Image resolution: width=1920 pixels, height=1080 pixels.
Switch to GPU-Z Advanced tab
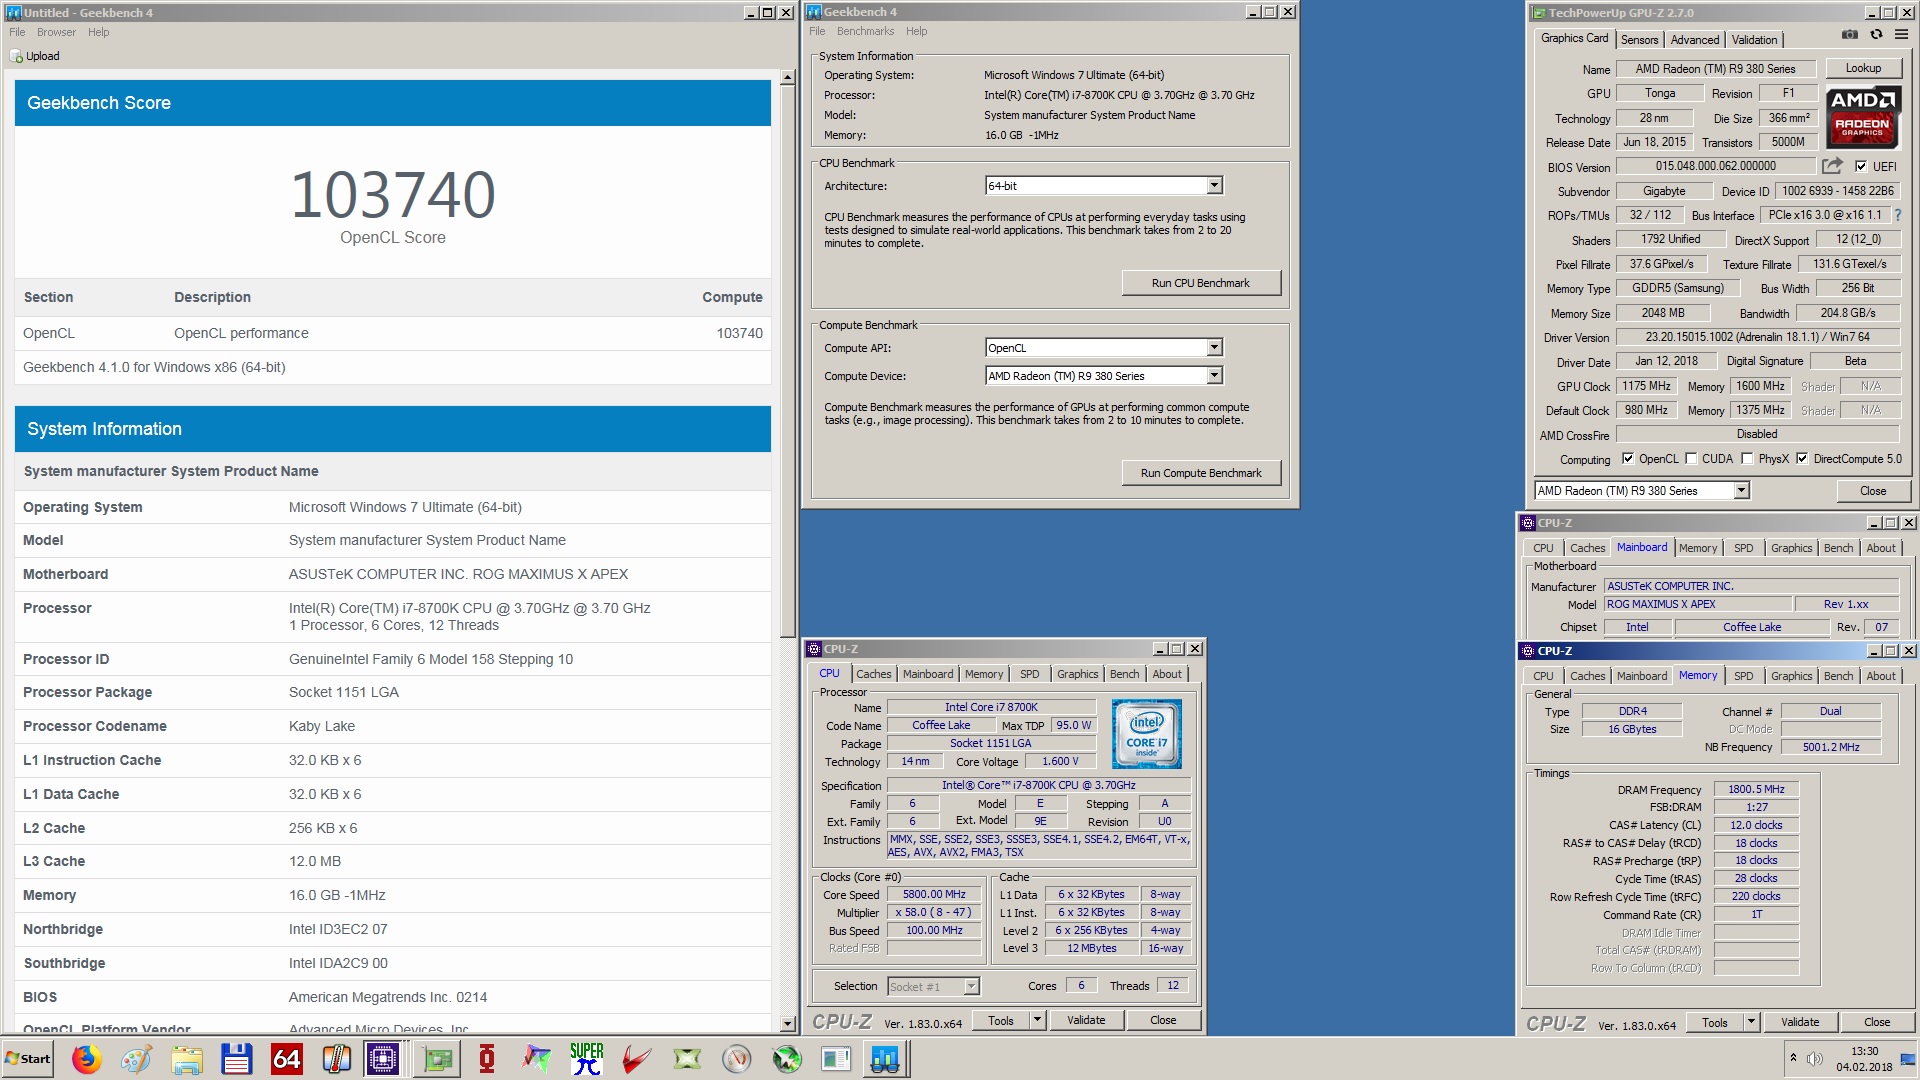(1695, 40)
